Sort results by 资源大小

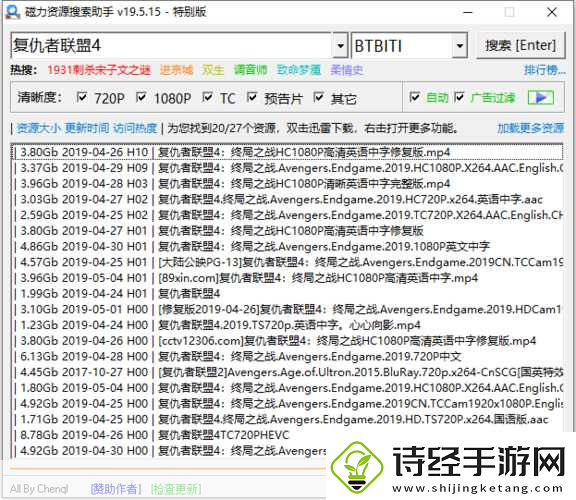pyautogui.click(x=39, y=128)
